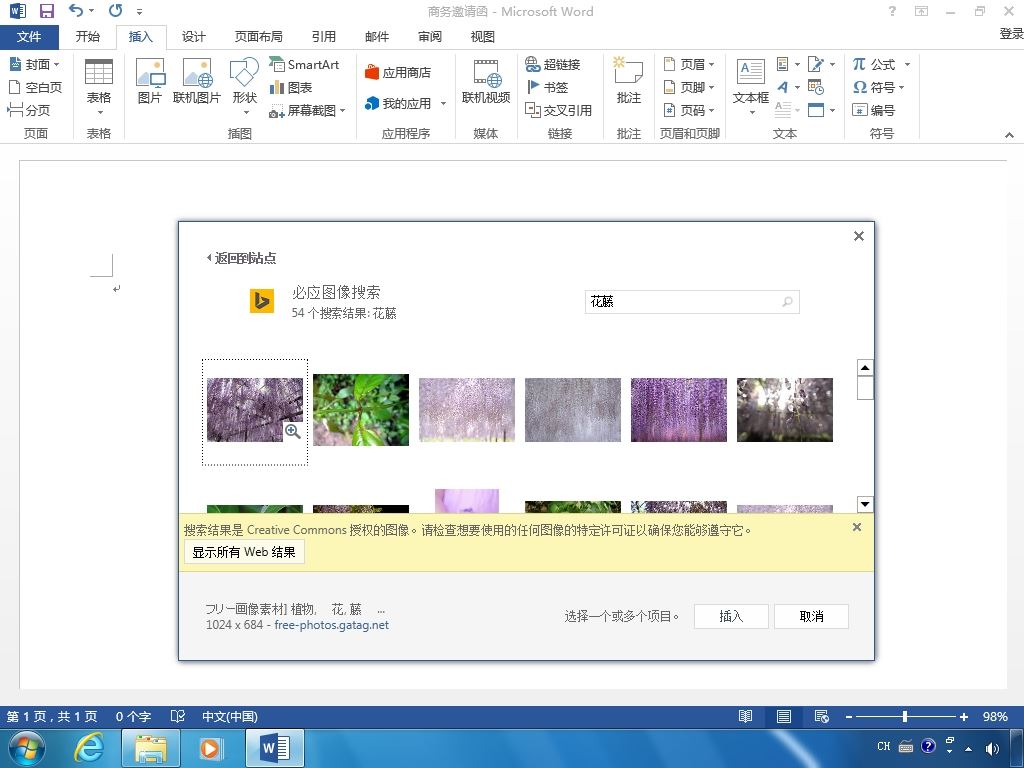Open the 表格 table gallery
Viewport: 1024px width, 768px height.
click(x=99, y=87)
